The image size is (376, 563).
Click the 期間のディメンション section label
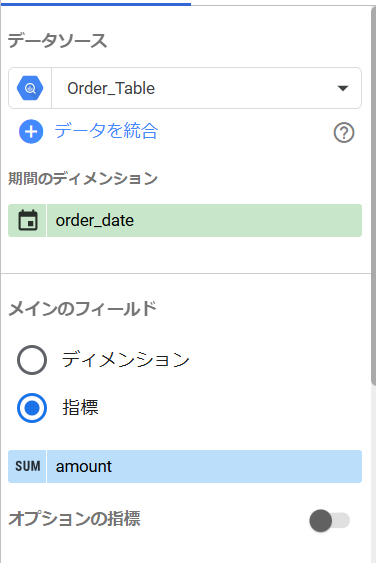(x=83, y=178)
